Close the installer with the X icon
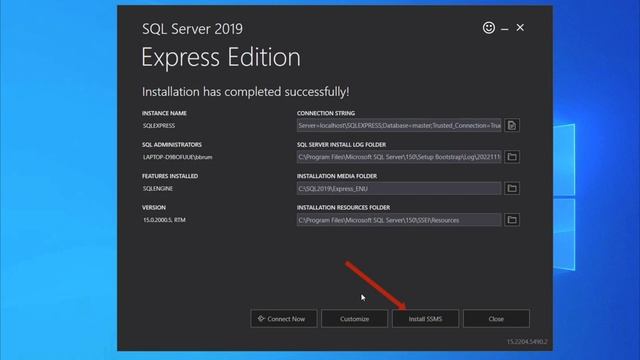The width and height of the screenshot is (640, 360). (520, 28)
